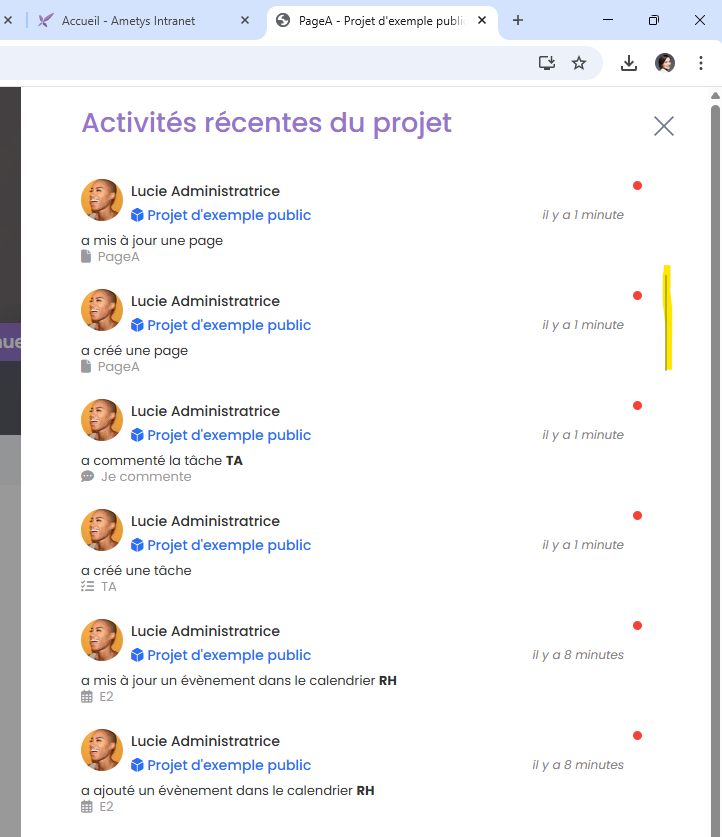Open PageA from the page update activity
The image size is (722, 837).
pyautogui.click(x=118, y=257)
